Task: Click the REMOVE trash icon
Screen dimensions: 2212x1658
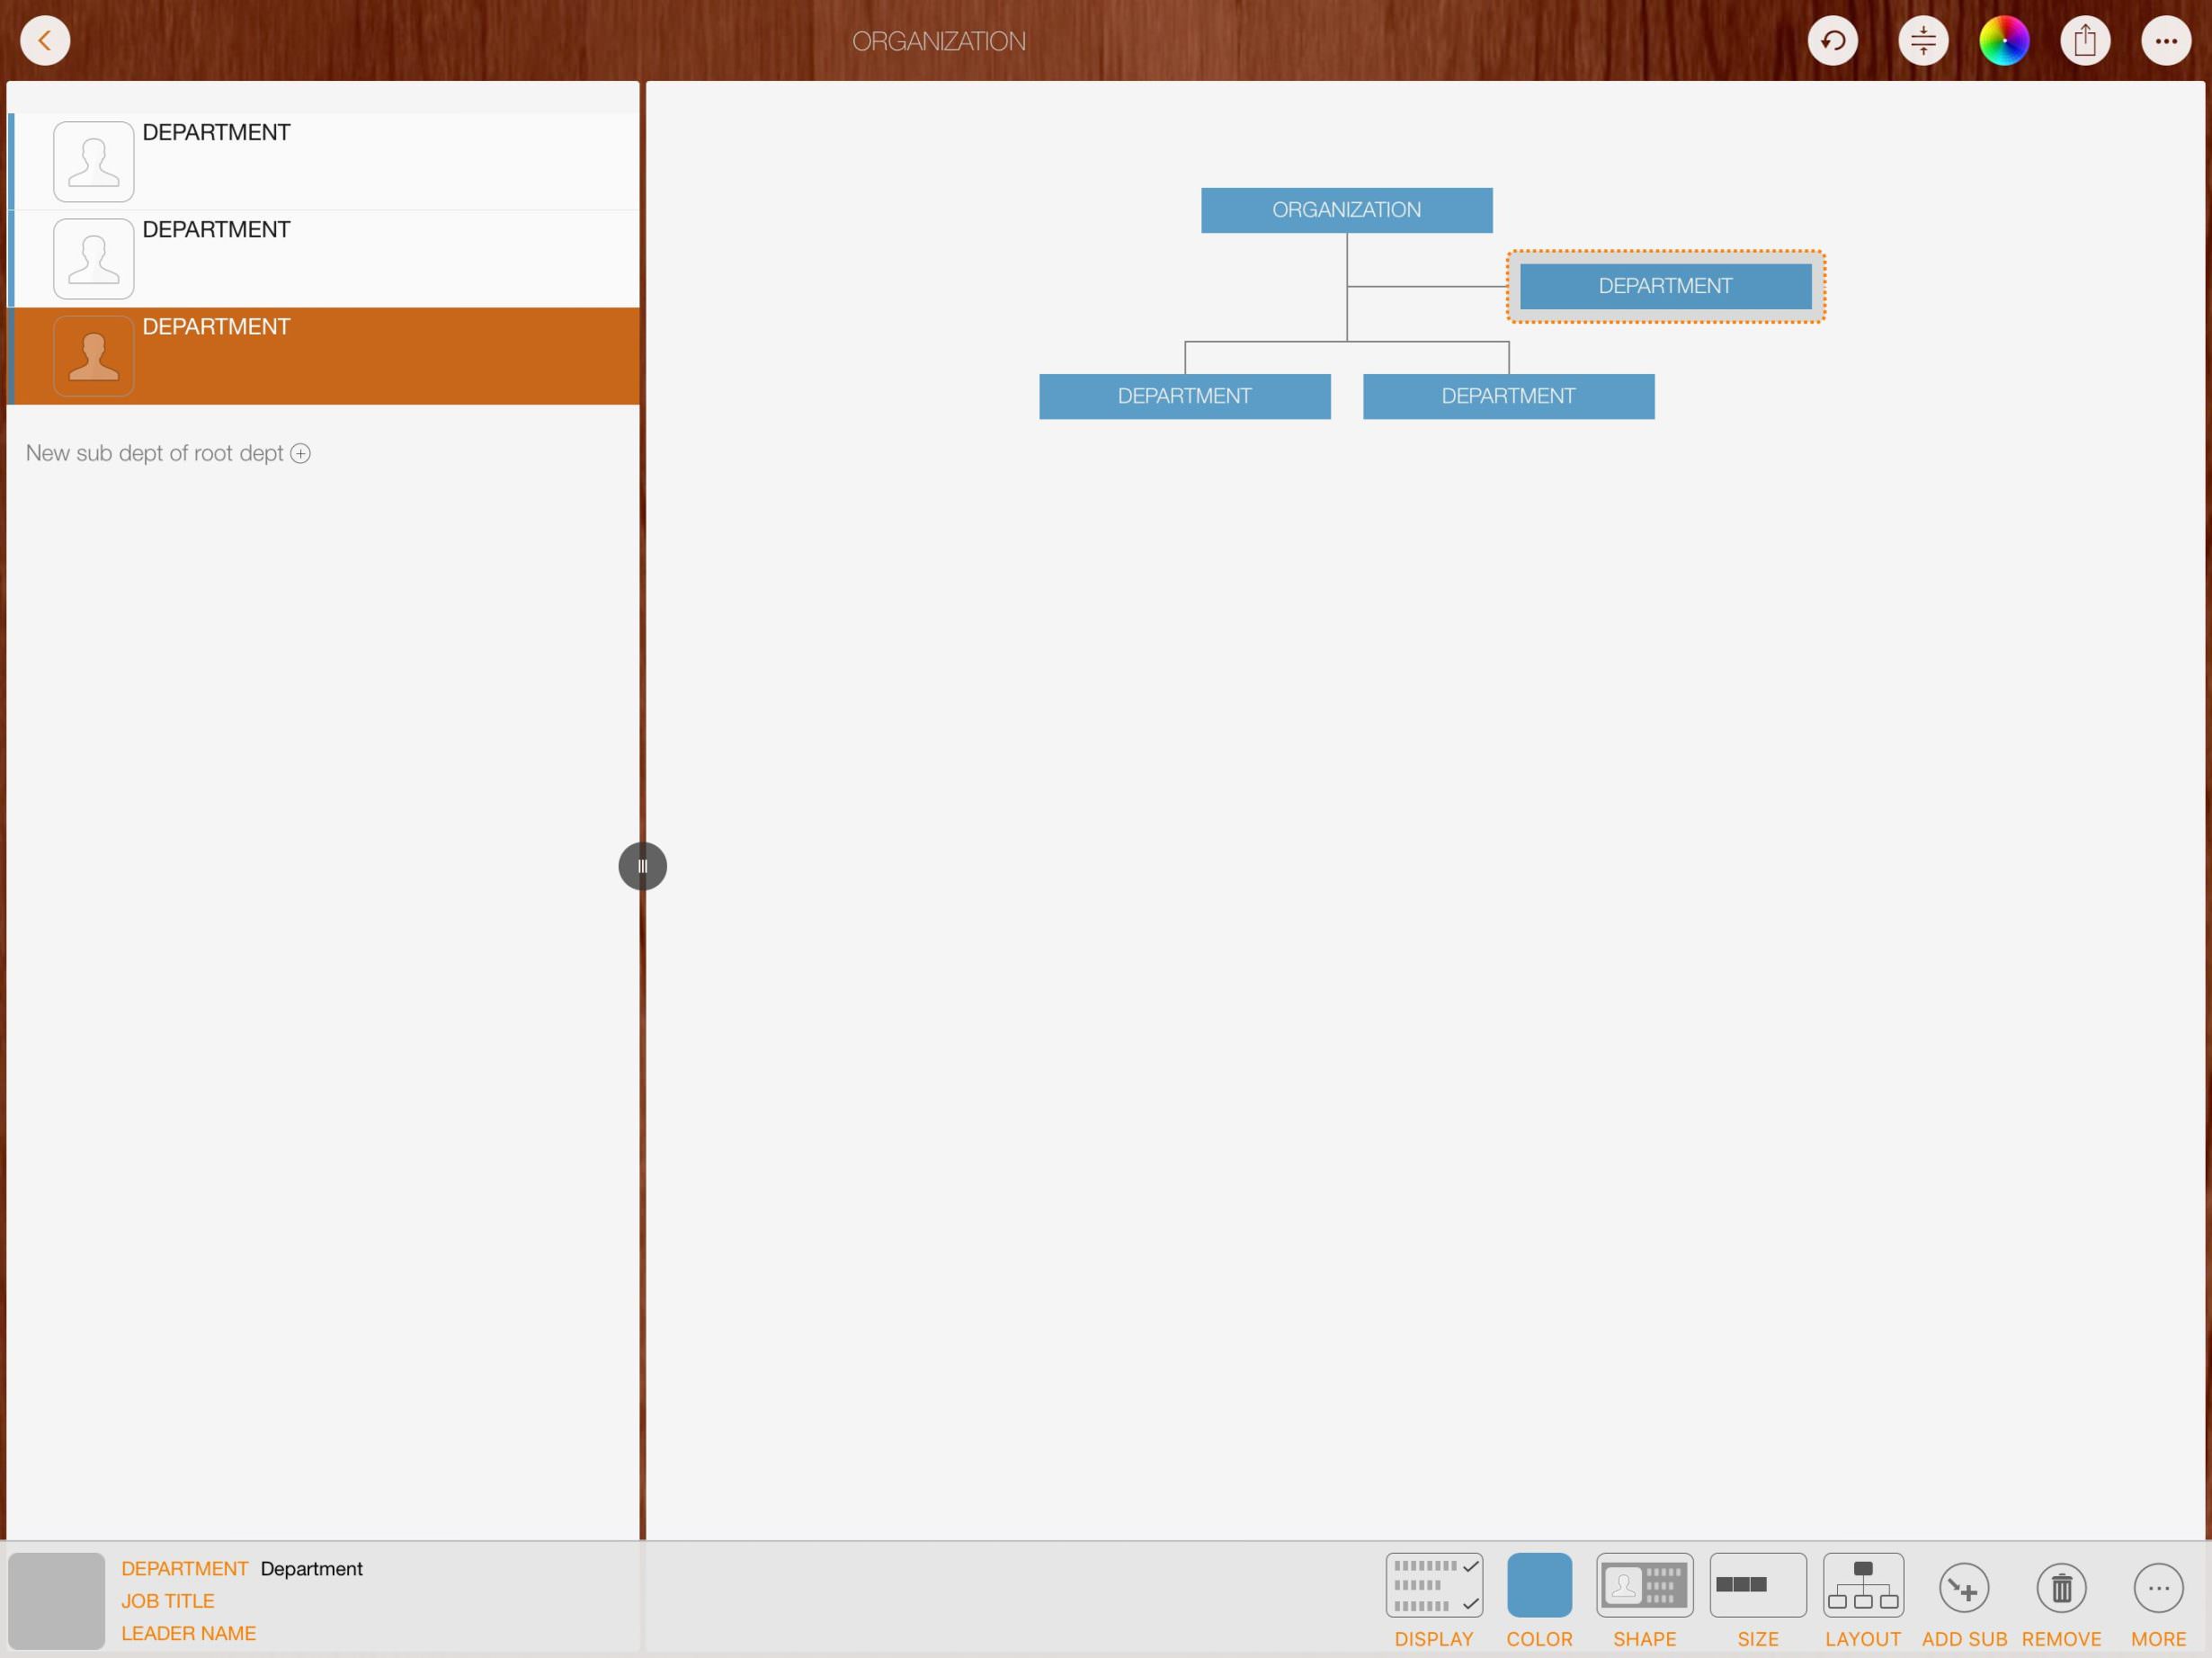Action: 2061,1588
